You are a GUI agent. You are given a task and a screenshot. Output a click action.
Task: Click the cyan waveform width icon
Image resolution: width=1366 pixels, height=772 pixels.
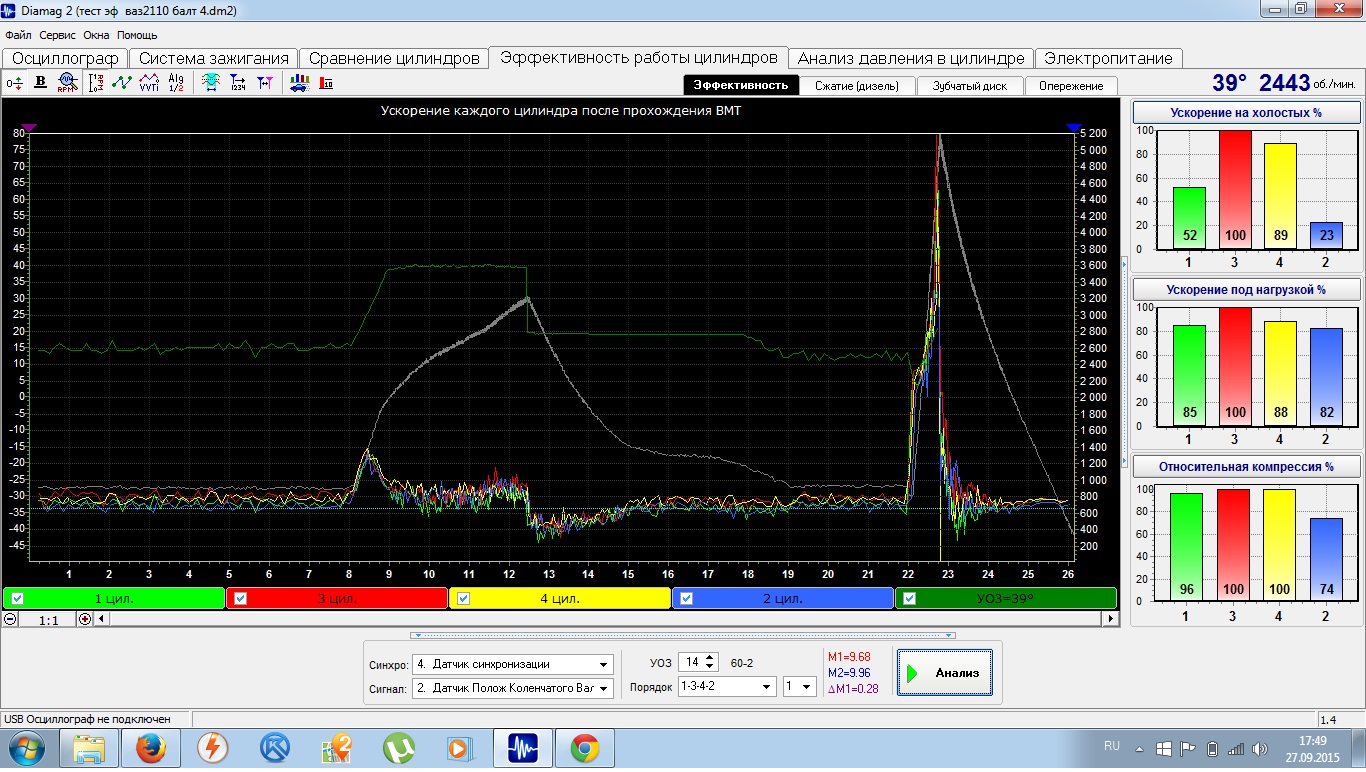211,83
